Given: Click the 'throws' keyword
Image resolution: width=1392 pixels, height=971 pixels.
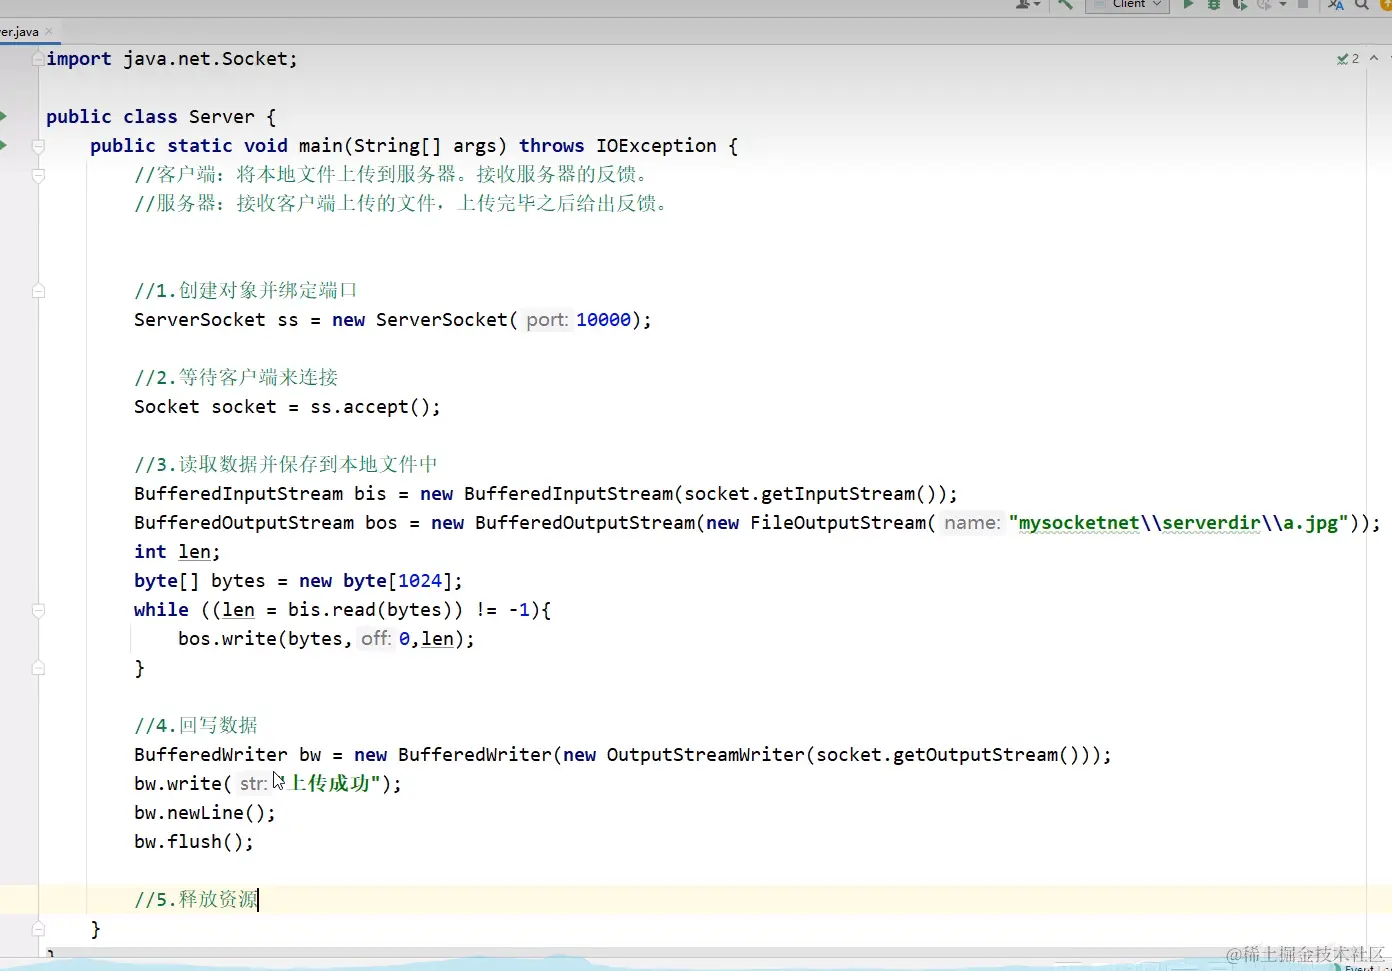Looking at the screenshot, I should [x=551, y=146].
